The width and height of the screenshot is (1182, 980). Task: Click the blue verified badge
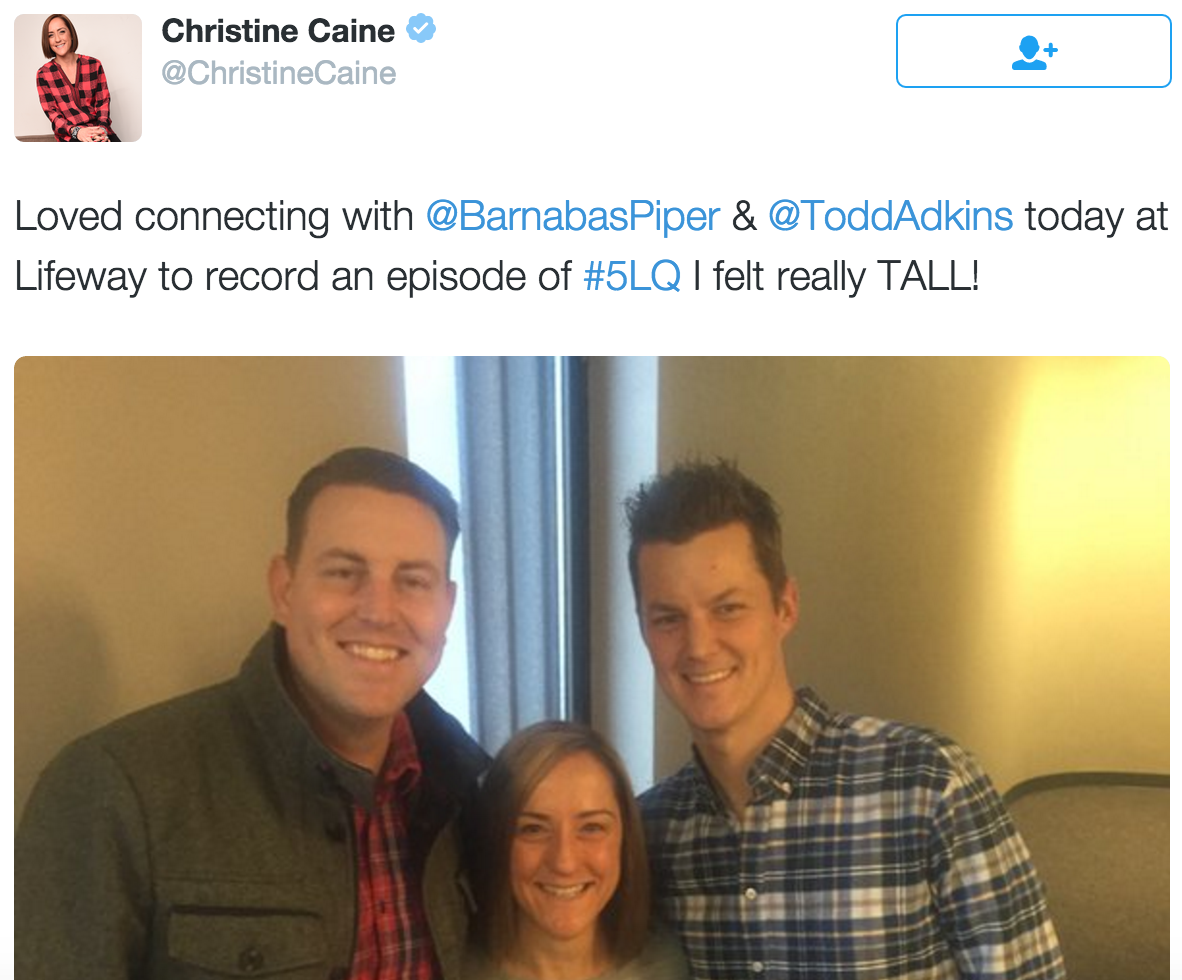(421, 29)
